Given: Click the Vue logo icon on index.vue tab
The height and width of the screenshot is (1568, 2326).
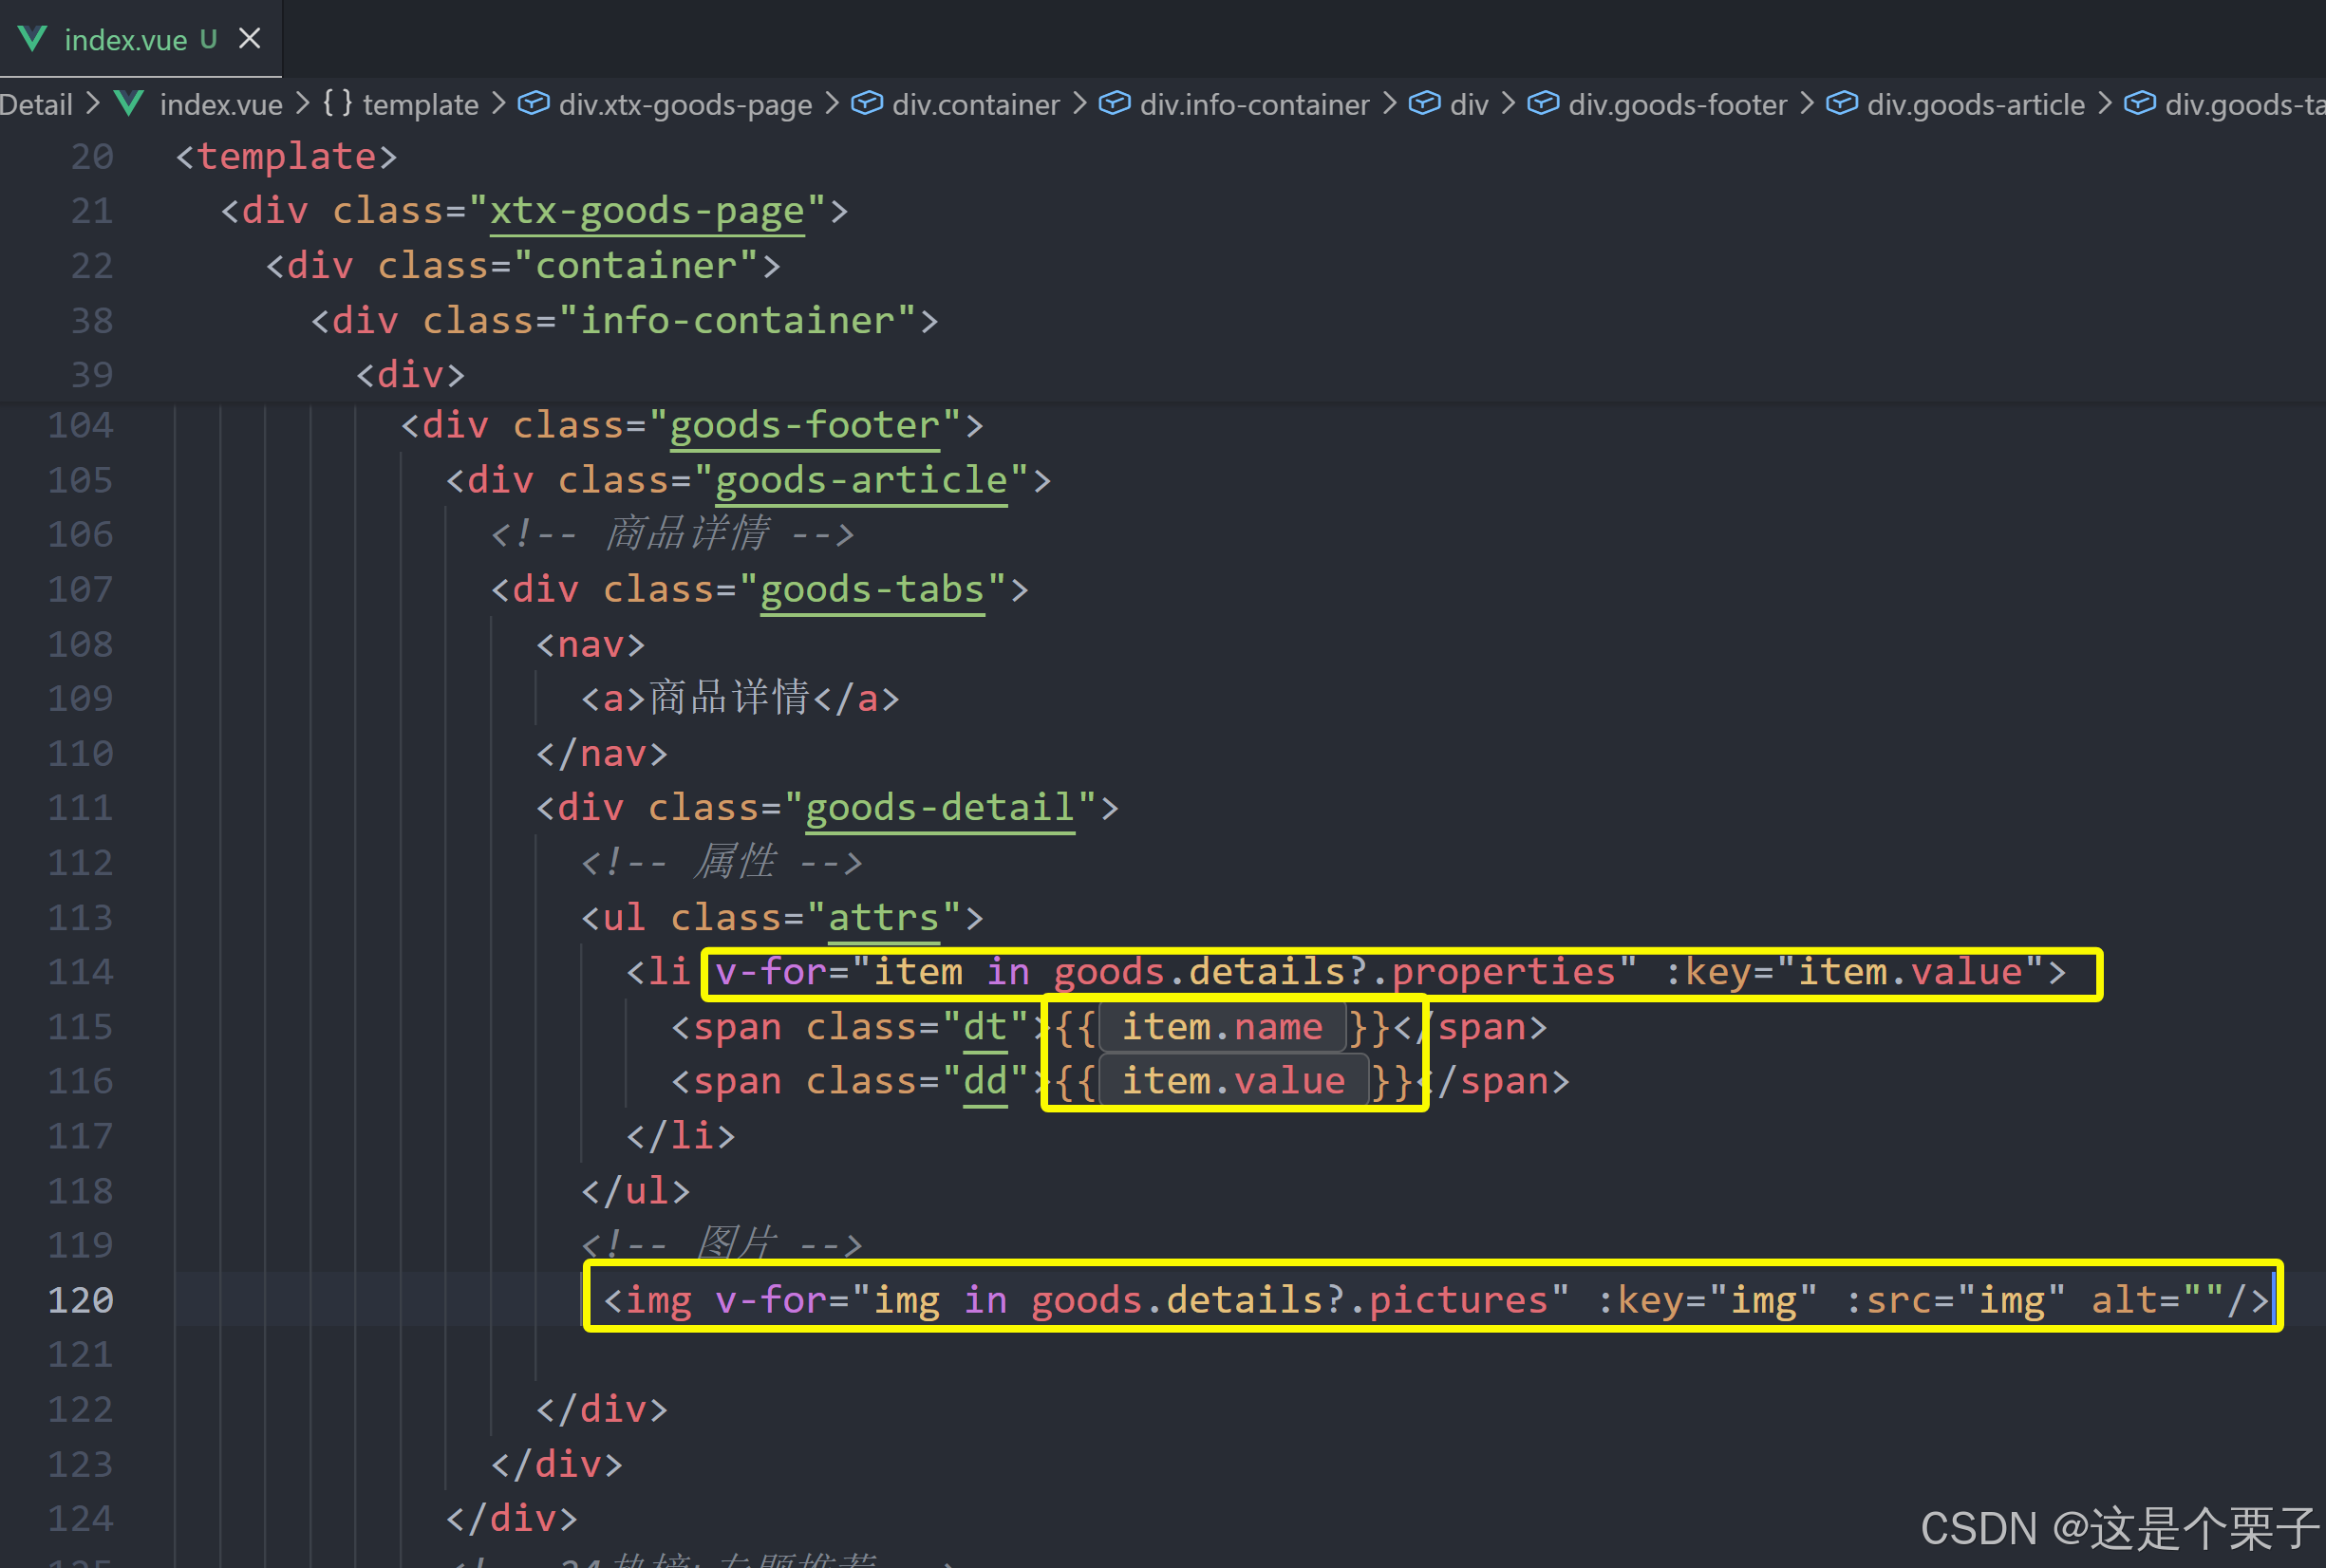Looking at the screenshot, I should [32, 39].
